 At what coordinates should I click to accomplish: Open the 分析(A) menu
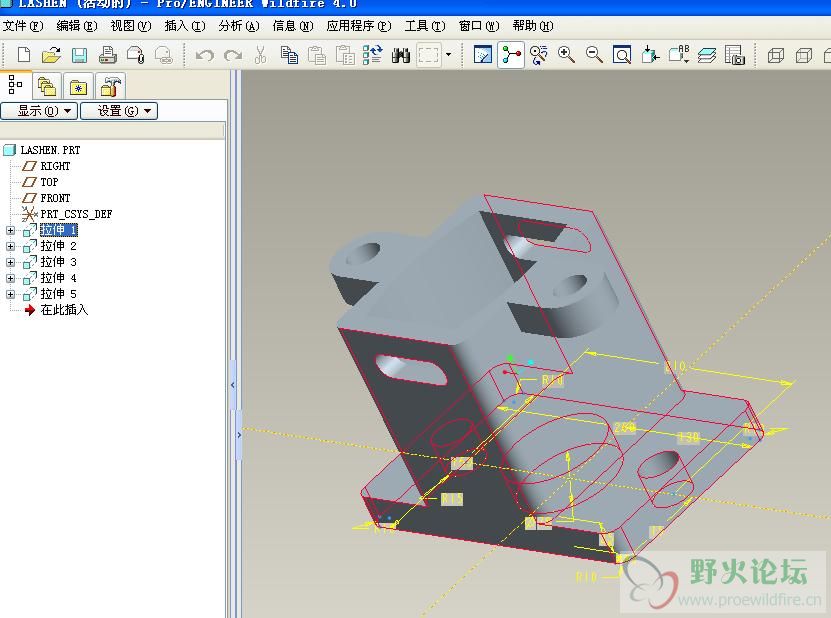(x=239, y=26)
